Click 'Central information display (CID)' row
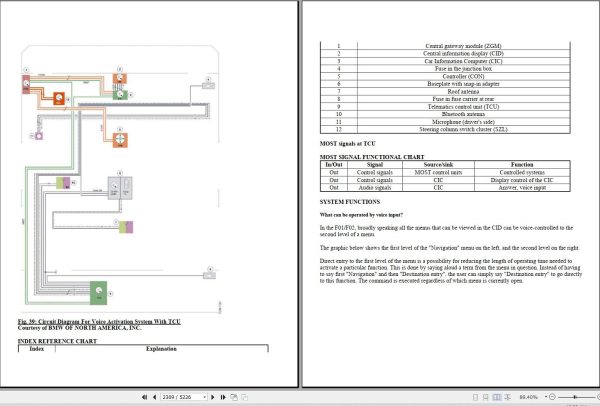This screenshot has height=406, width=600. point(445,54)
